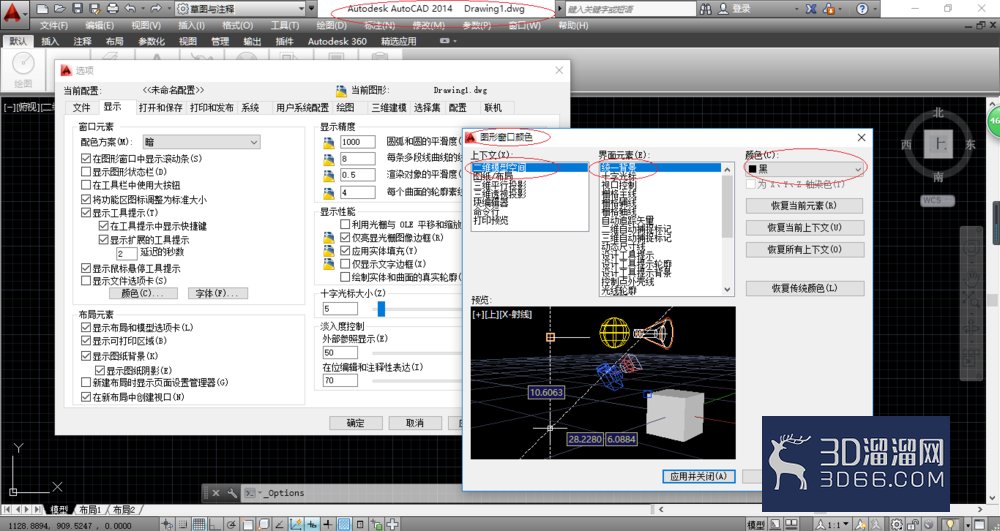The width and height of the screenshot is (1000, 531).
Task: Check 显示文件选项卡(S) checkbox
Action: (86, 280)
